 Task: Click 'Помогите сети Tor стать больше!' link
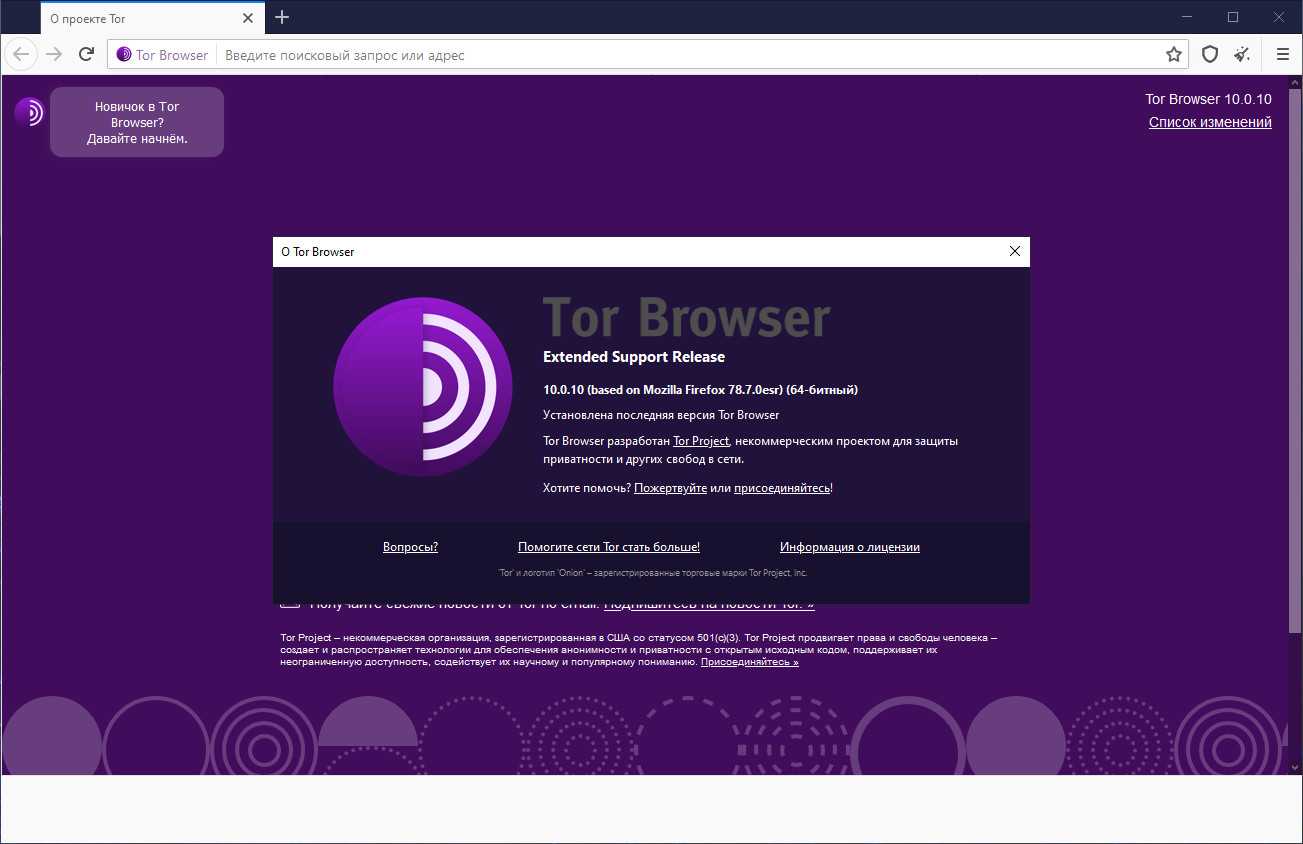[609, 547]
